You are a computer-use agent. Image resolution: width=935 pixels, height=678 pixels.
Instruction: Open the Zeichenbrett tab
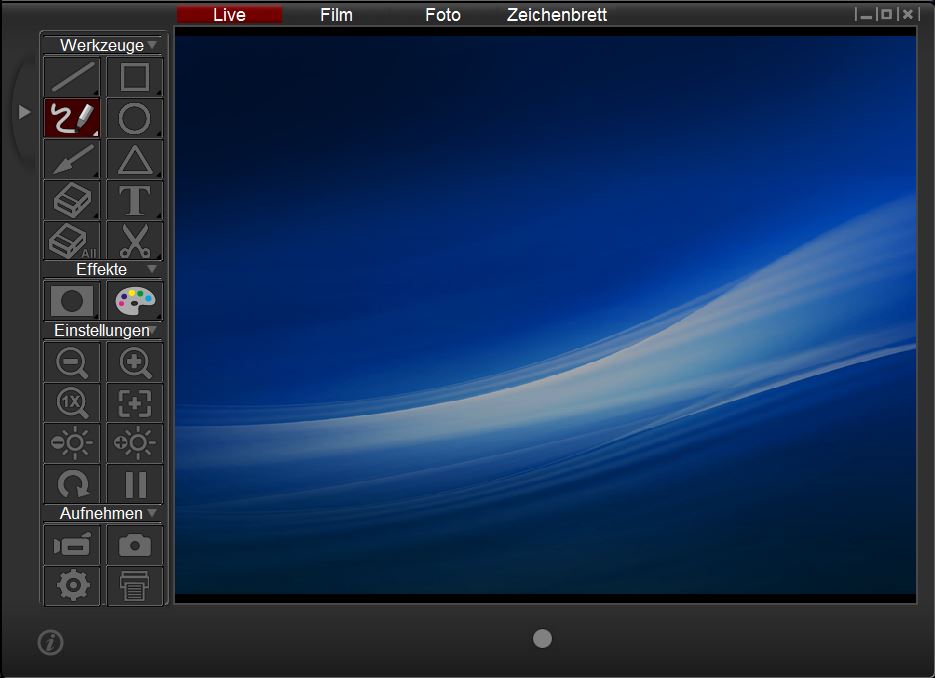(556, 15)
